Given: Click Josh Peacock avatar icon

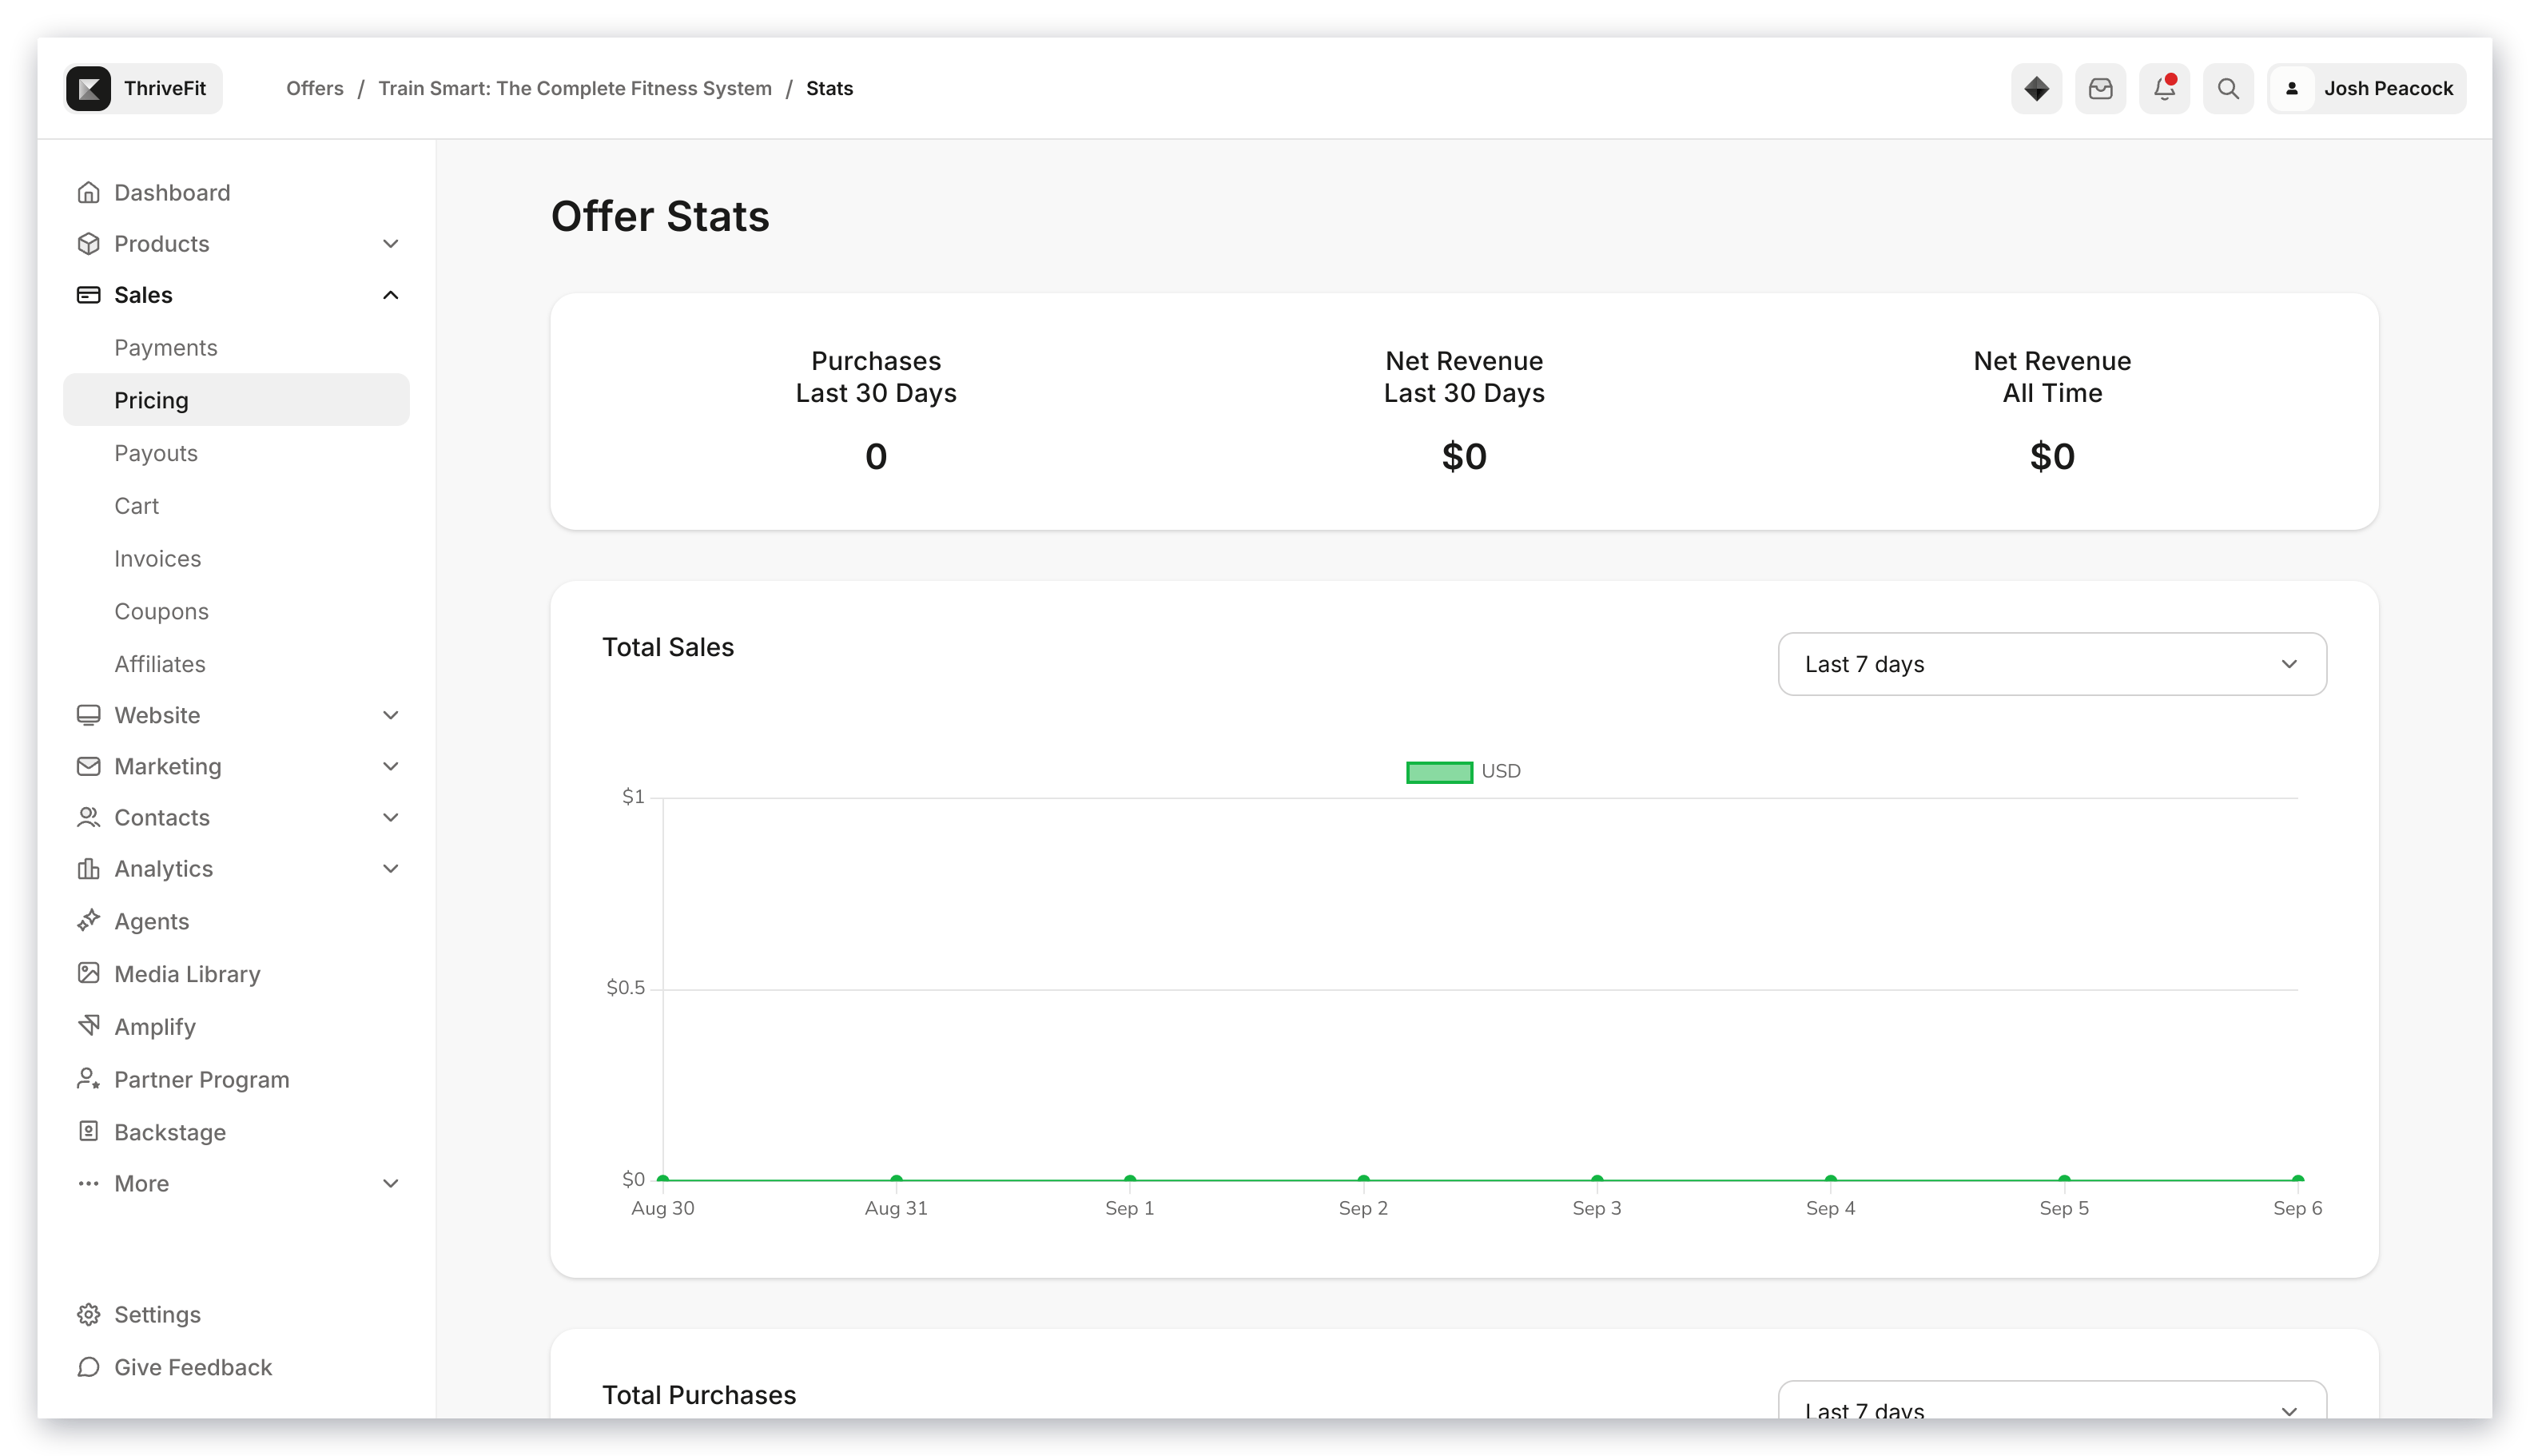Looking at the screenshot, I should tap(2291, 88).
